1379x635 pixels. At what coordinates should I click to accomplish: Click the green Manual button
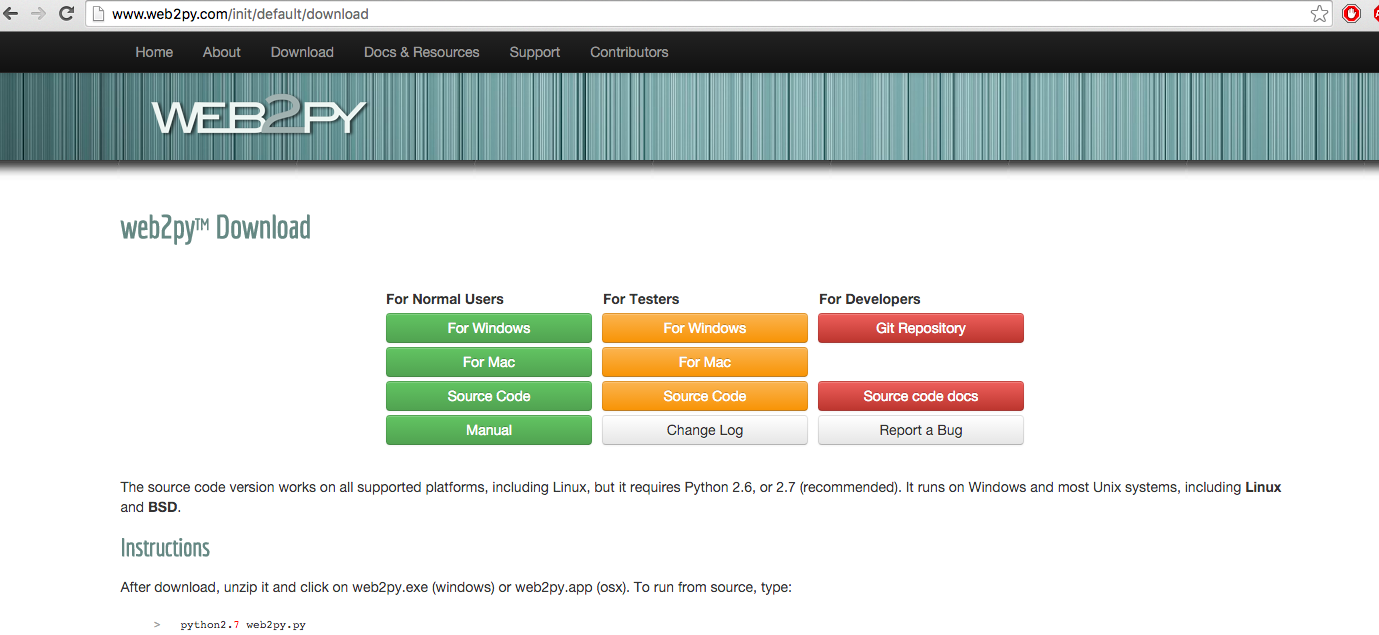tap(488, 430)
